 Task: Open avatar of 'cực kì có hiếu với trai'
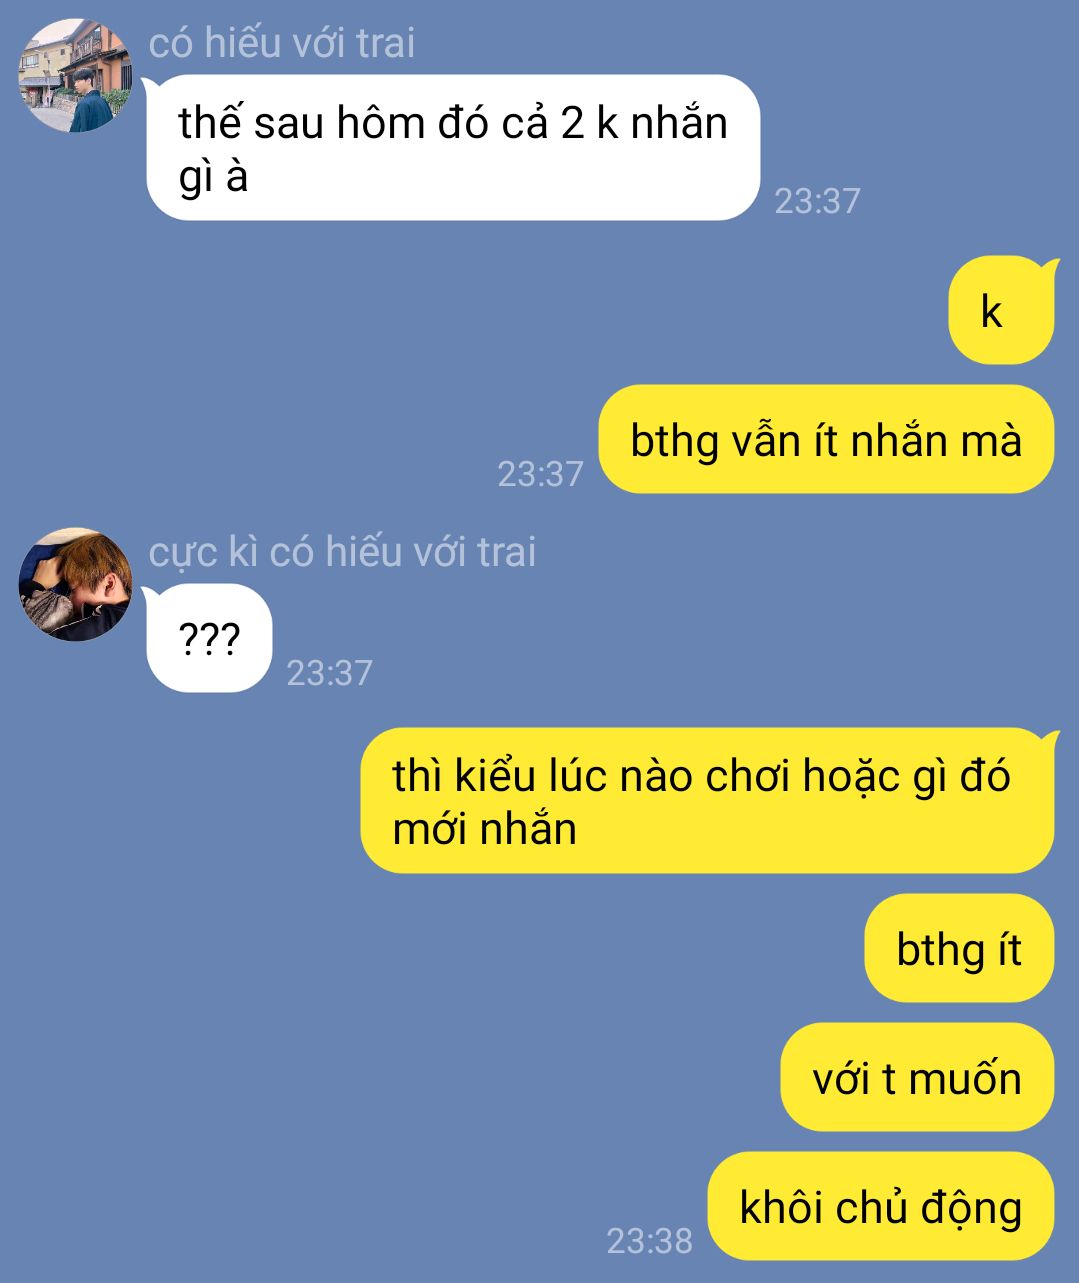[x=75, y=584]
